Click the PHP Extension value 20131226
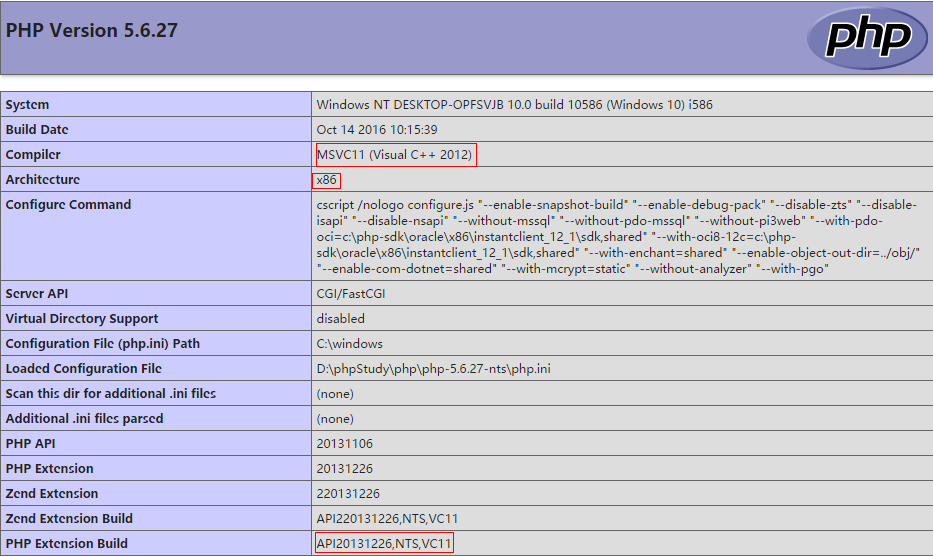Image resolution: width=933 pixels, height=556 pixels. point(345,469)
